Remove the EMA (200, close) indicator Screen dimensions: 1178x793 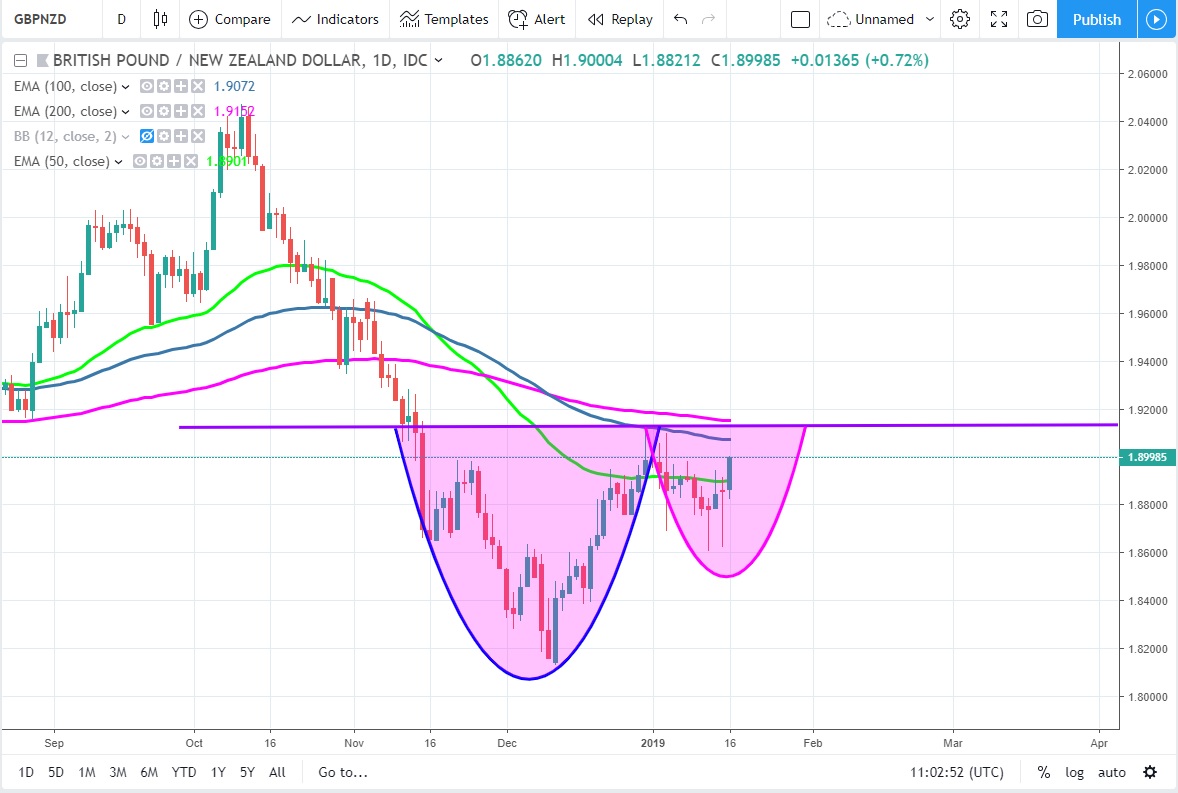click(x=198, y=112)
